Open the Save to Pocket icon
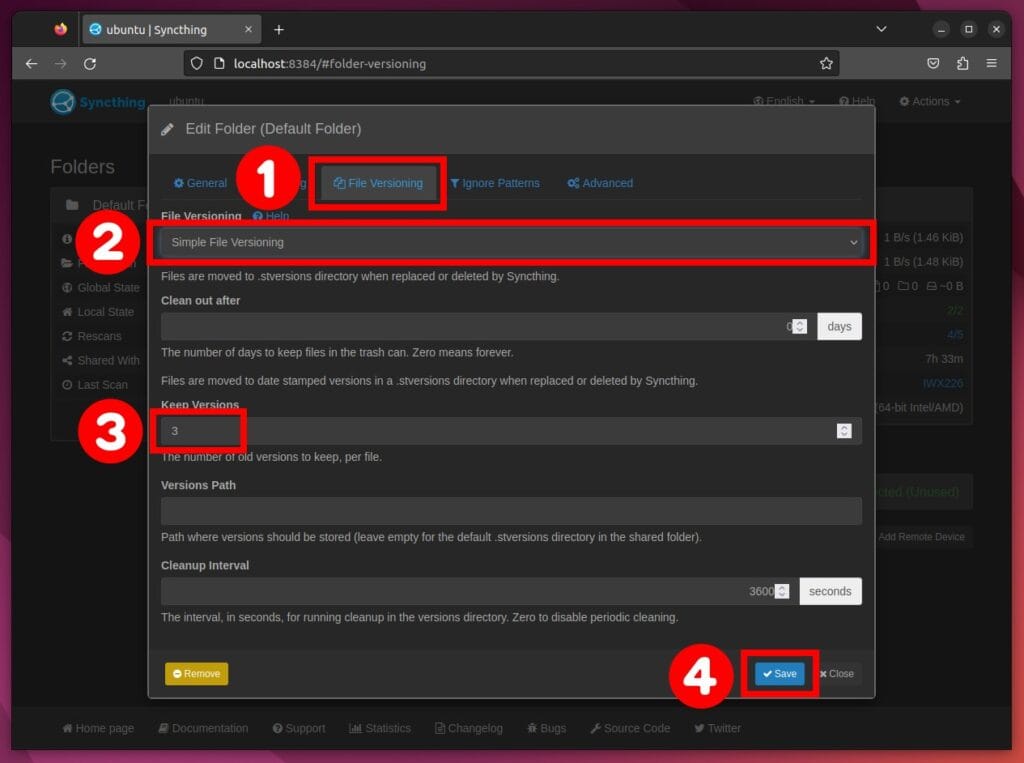Viewport: 1024px width, 763px height. 933,63
